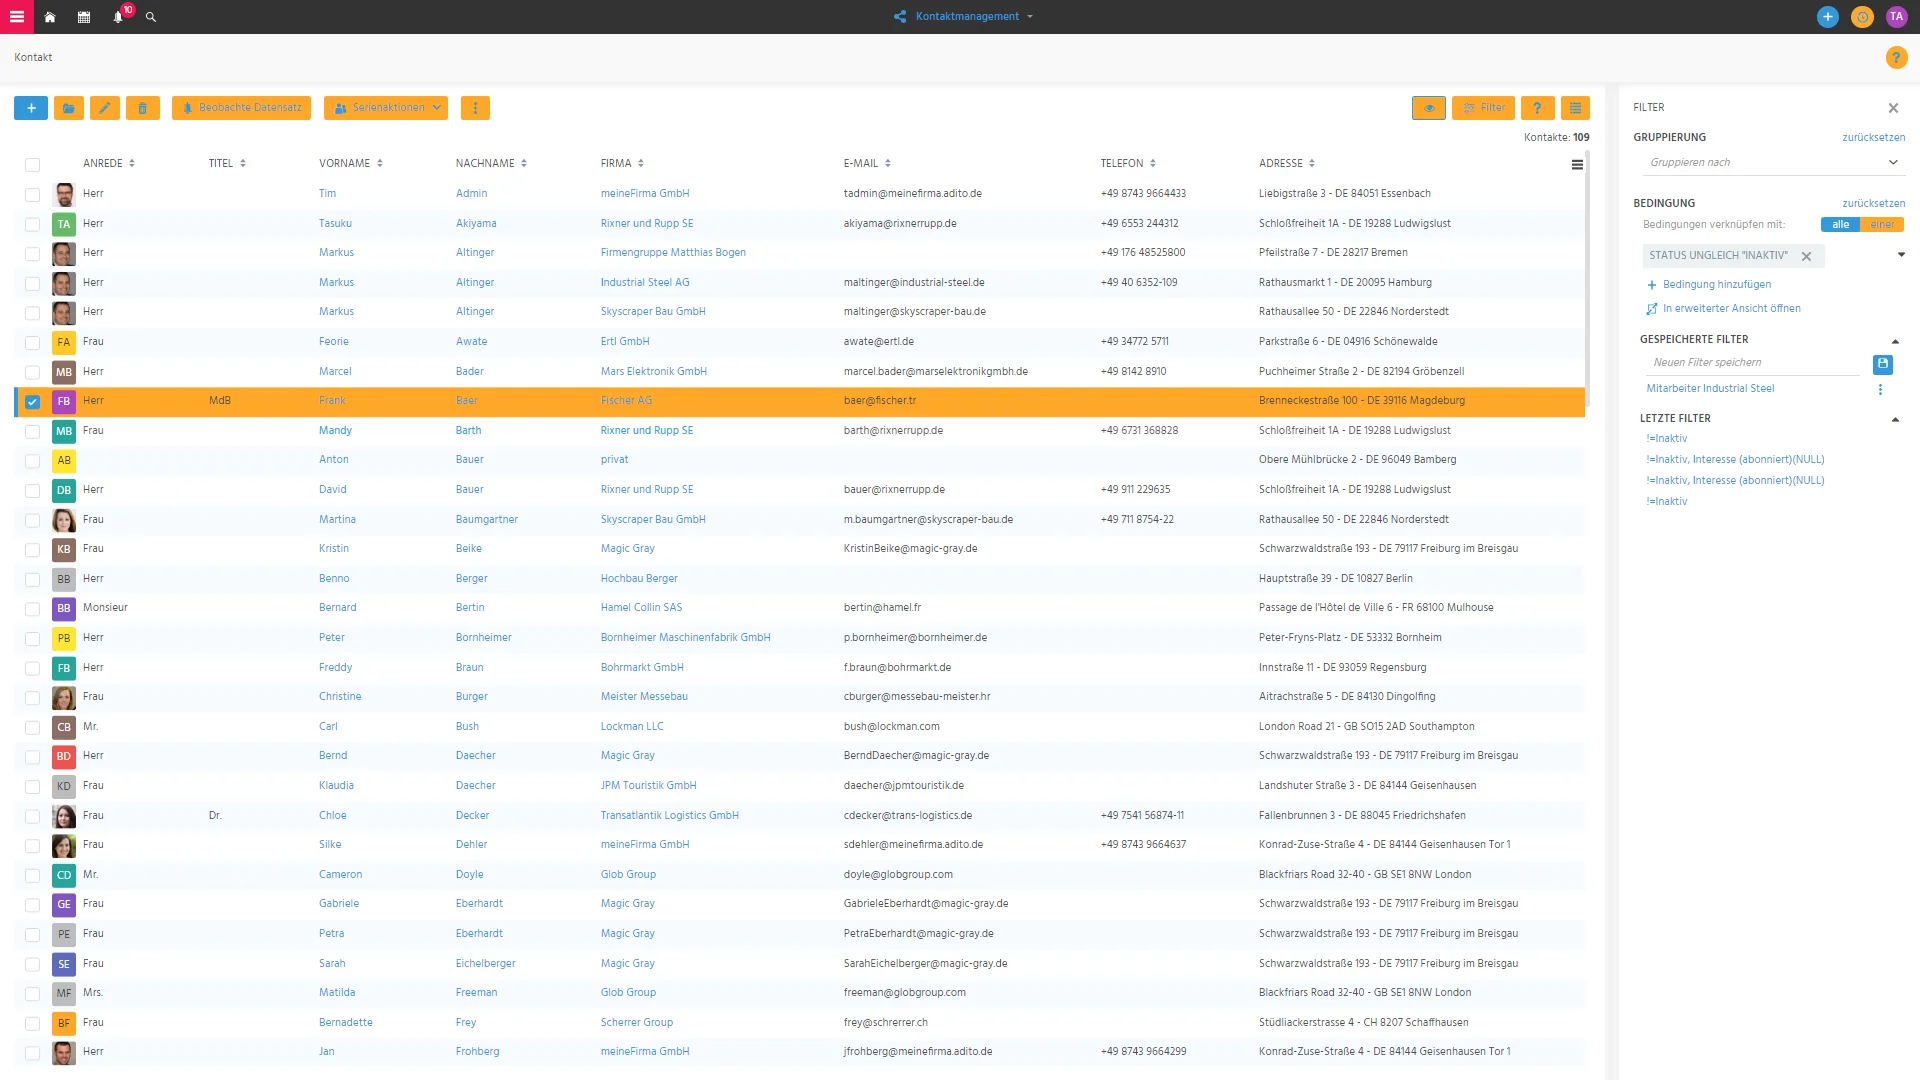Image resolution: width=1920 pixels, height=1080 pixels.
Task: Uncheck the Frank Baer row checkbox
Action: tap(32, 402)
